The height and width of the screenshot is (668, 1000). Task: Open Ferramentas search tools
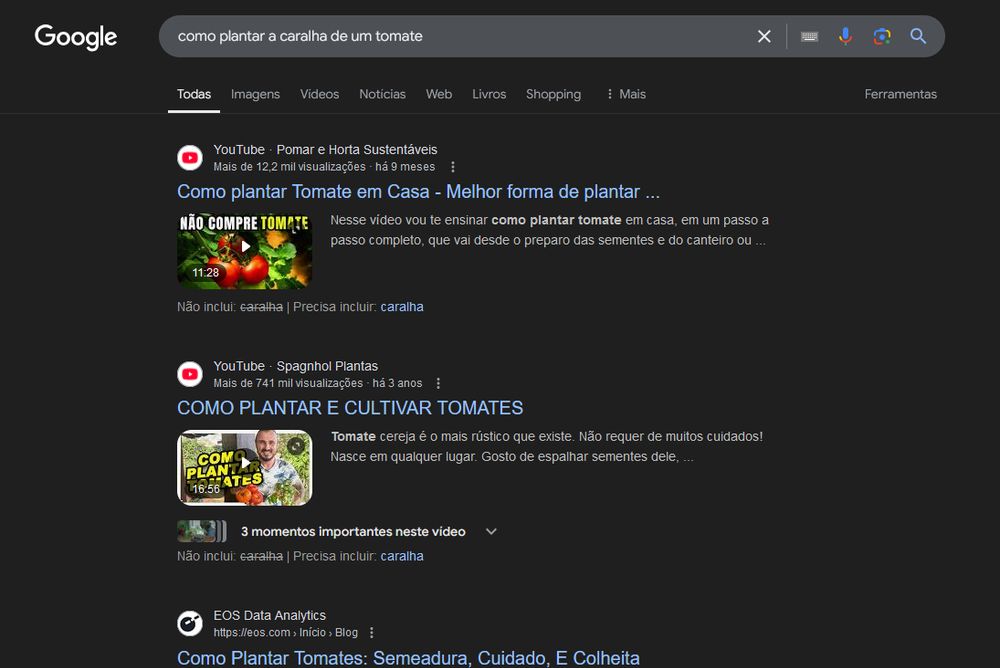point(901,94)
